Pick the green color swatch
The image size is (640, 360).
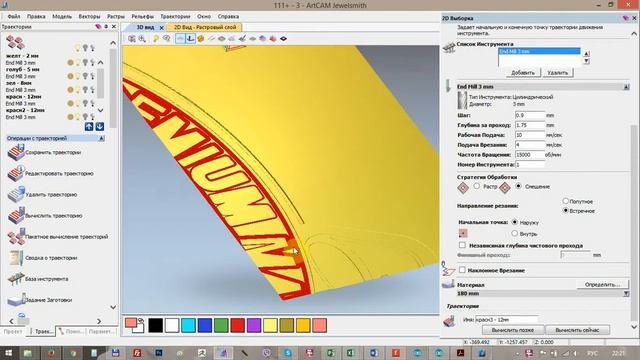(x=221, y=325)
